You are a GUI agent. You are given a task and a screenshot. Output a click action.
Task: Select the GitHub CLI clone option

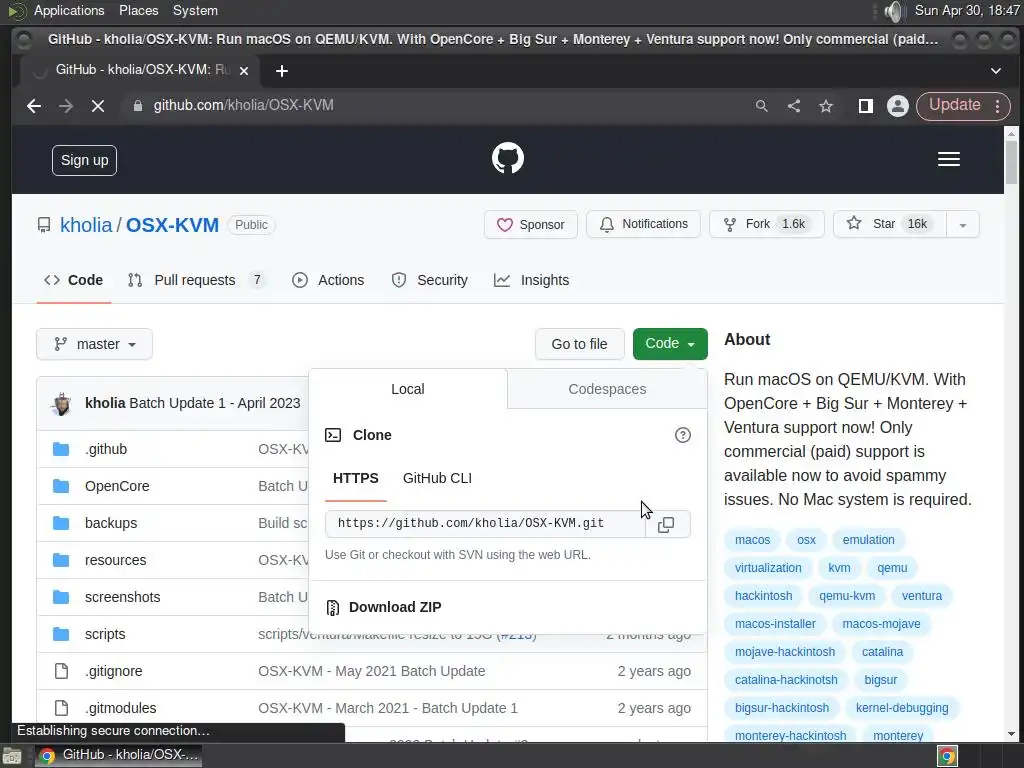(437, 478)
